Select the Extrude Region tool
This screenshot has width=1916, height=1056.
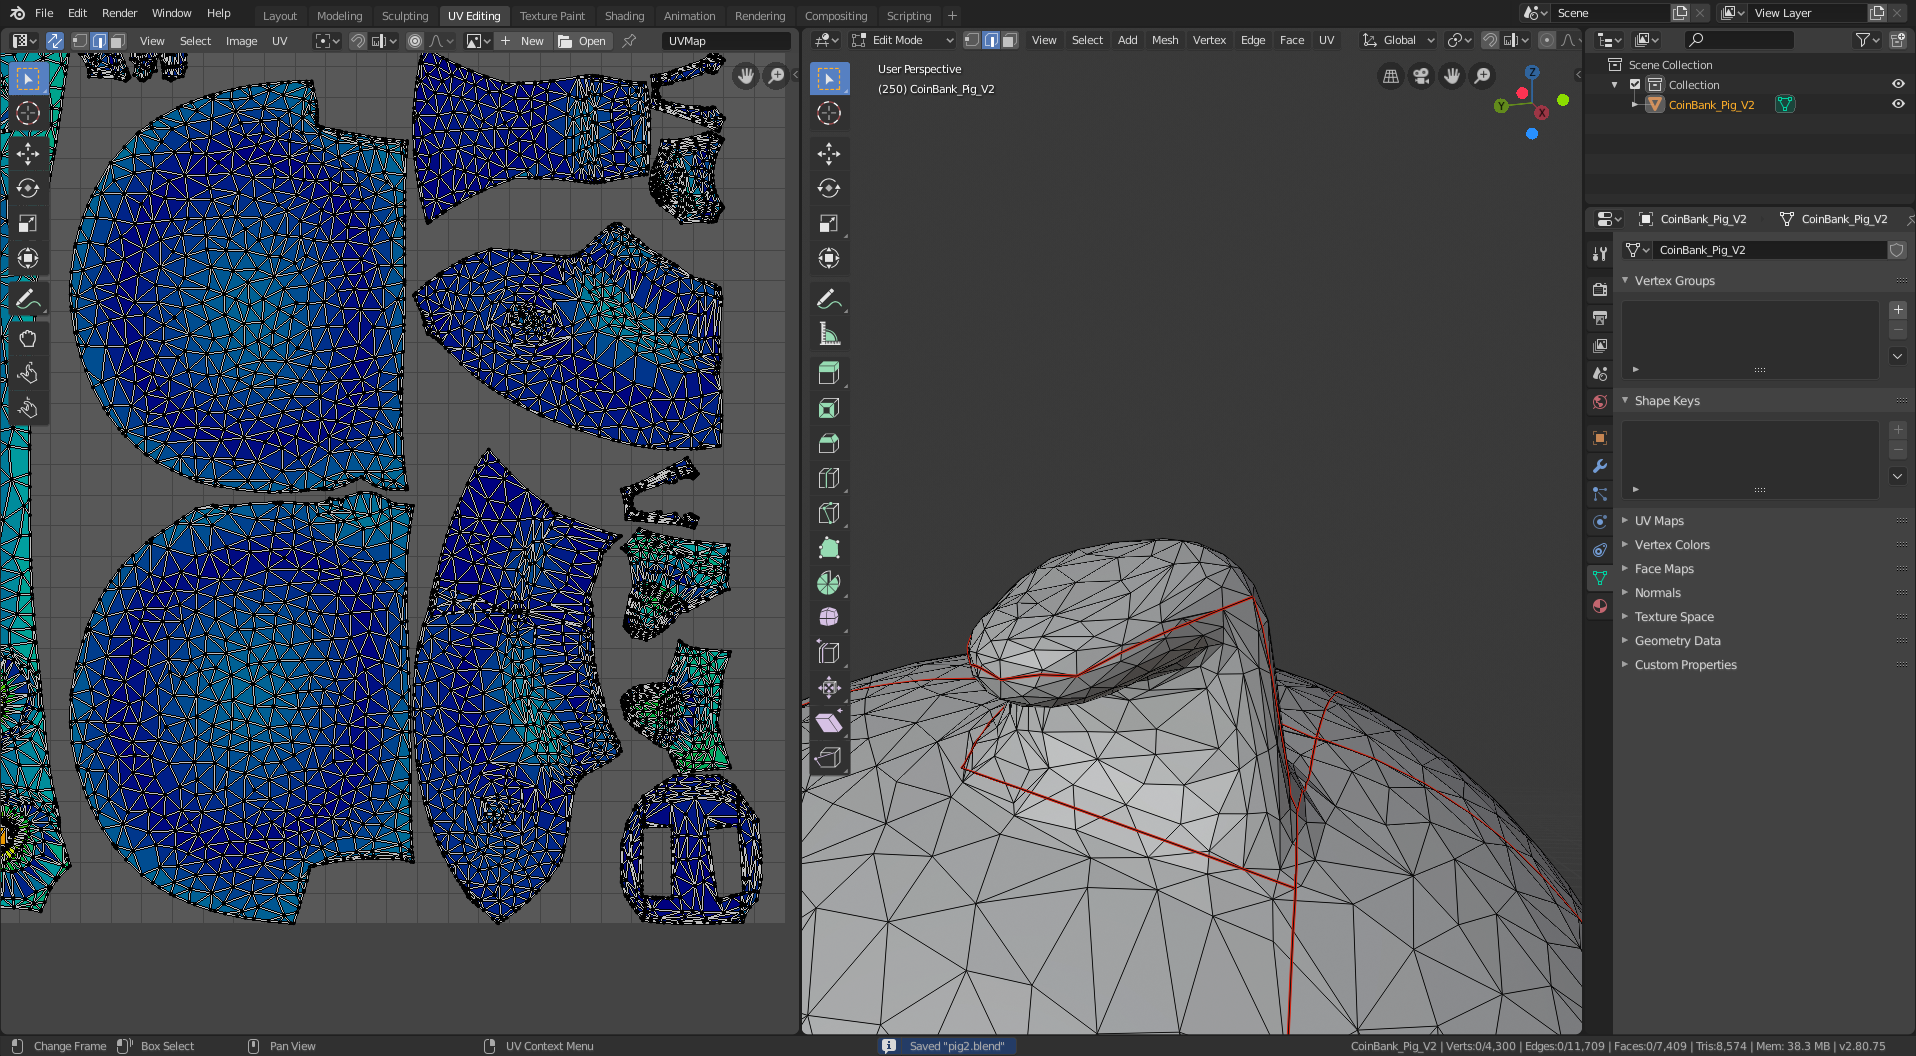(829, 373)
